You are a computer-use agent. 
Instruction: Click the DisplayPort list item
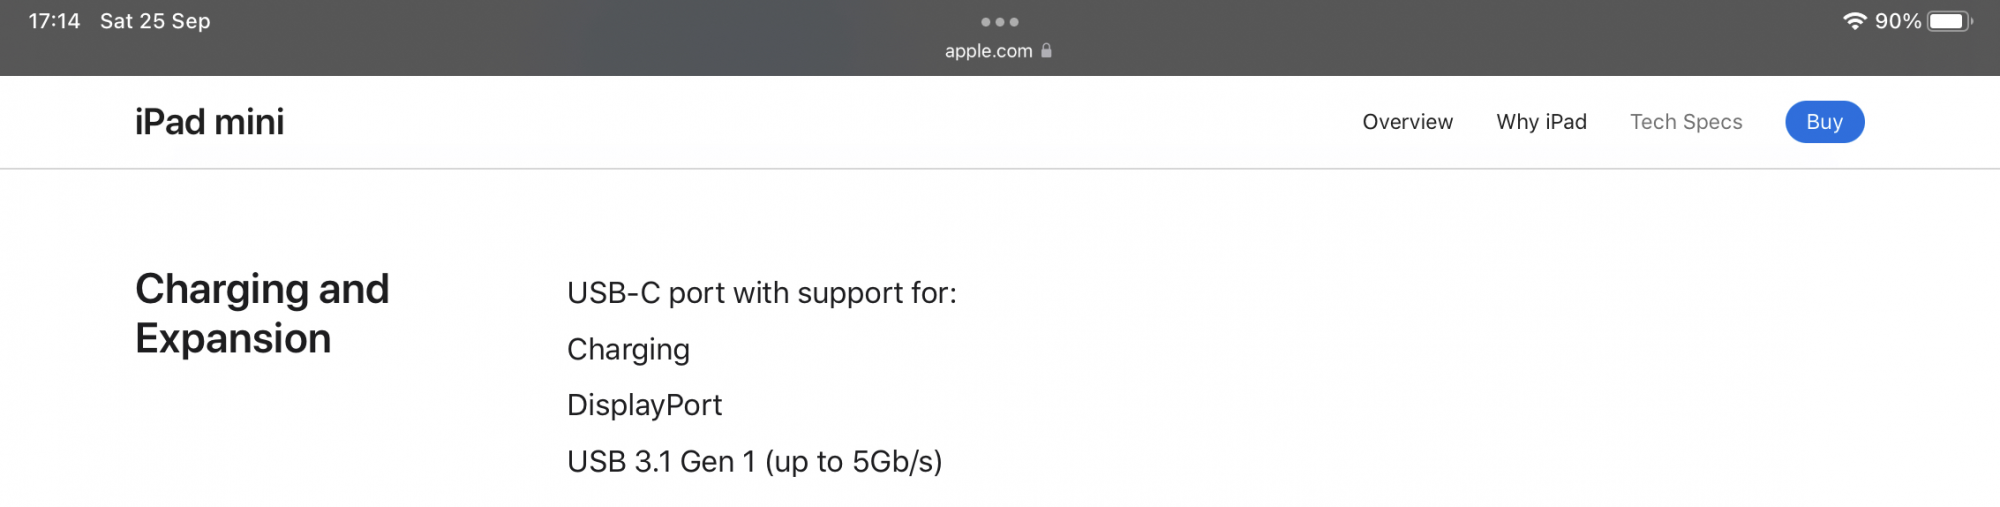tap(644, 405)
